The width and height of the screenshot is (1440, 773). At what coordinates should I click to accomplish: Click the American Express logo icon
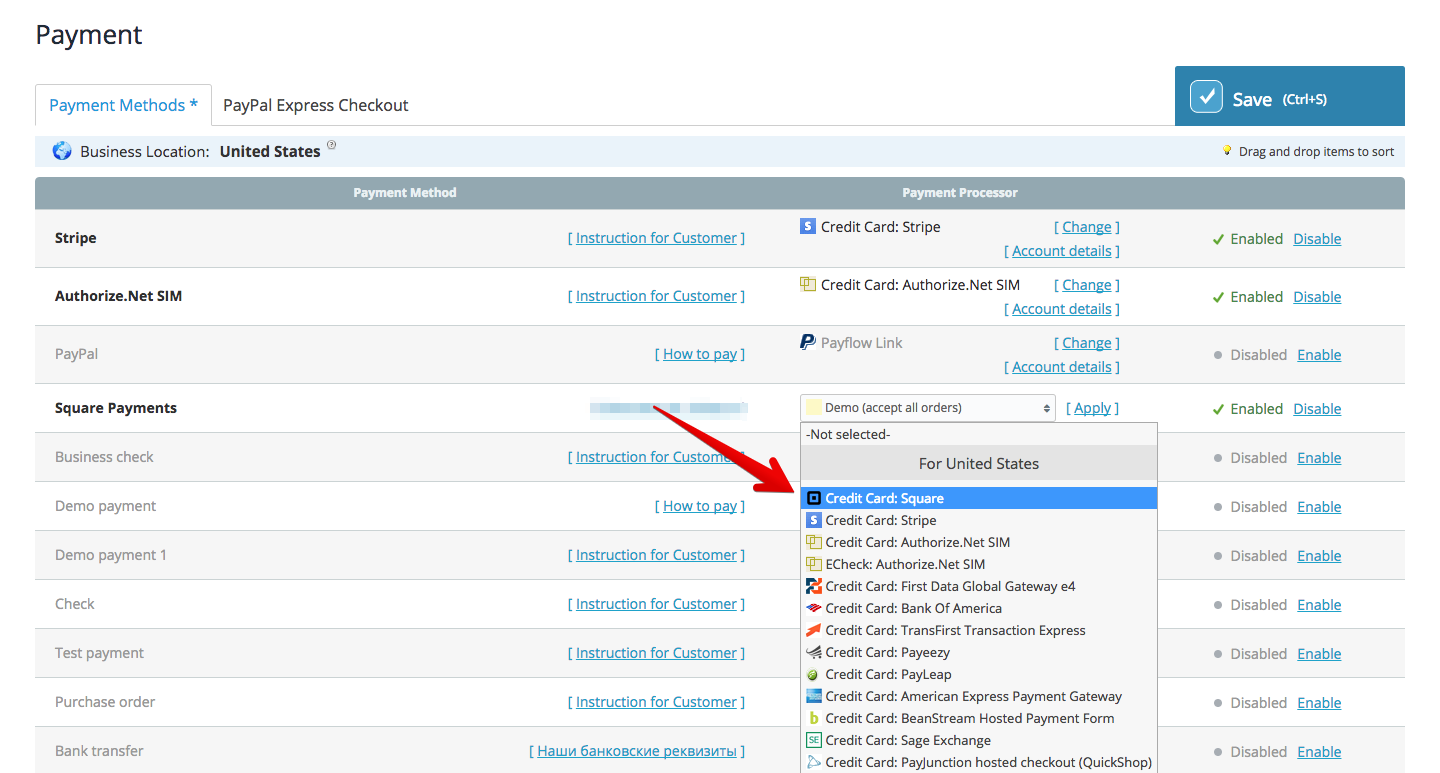(814, 696)
